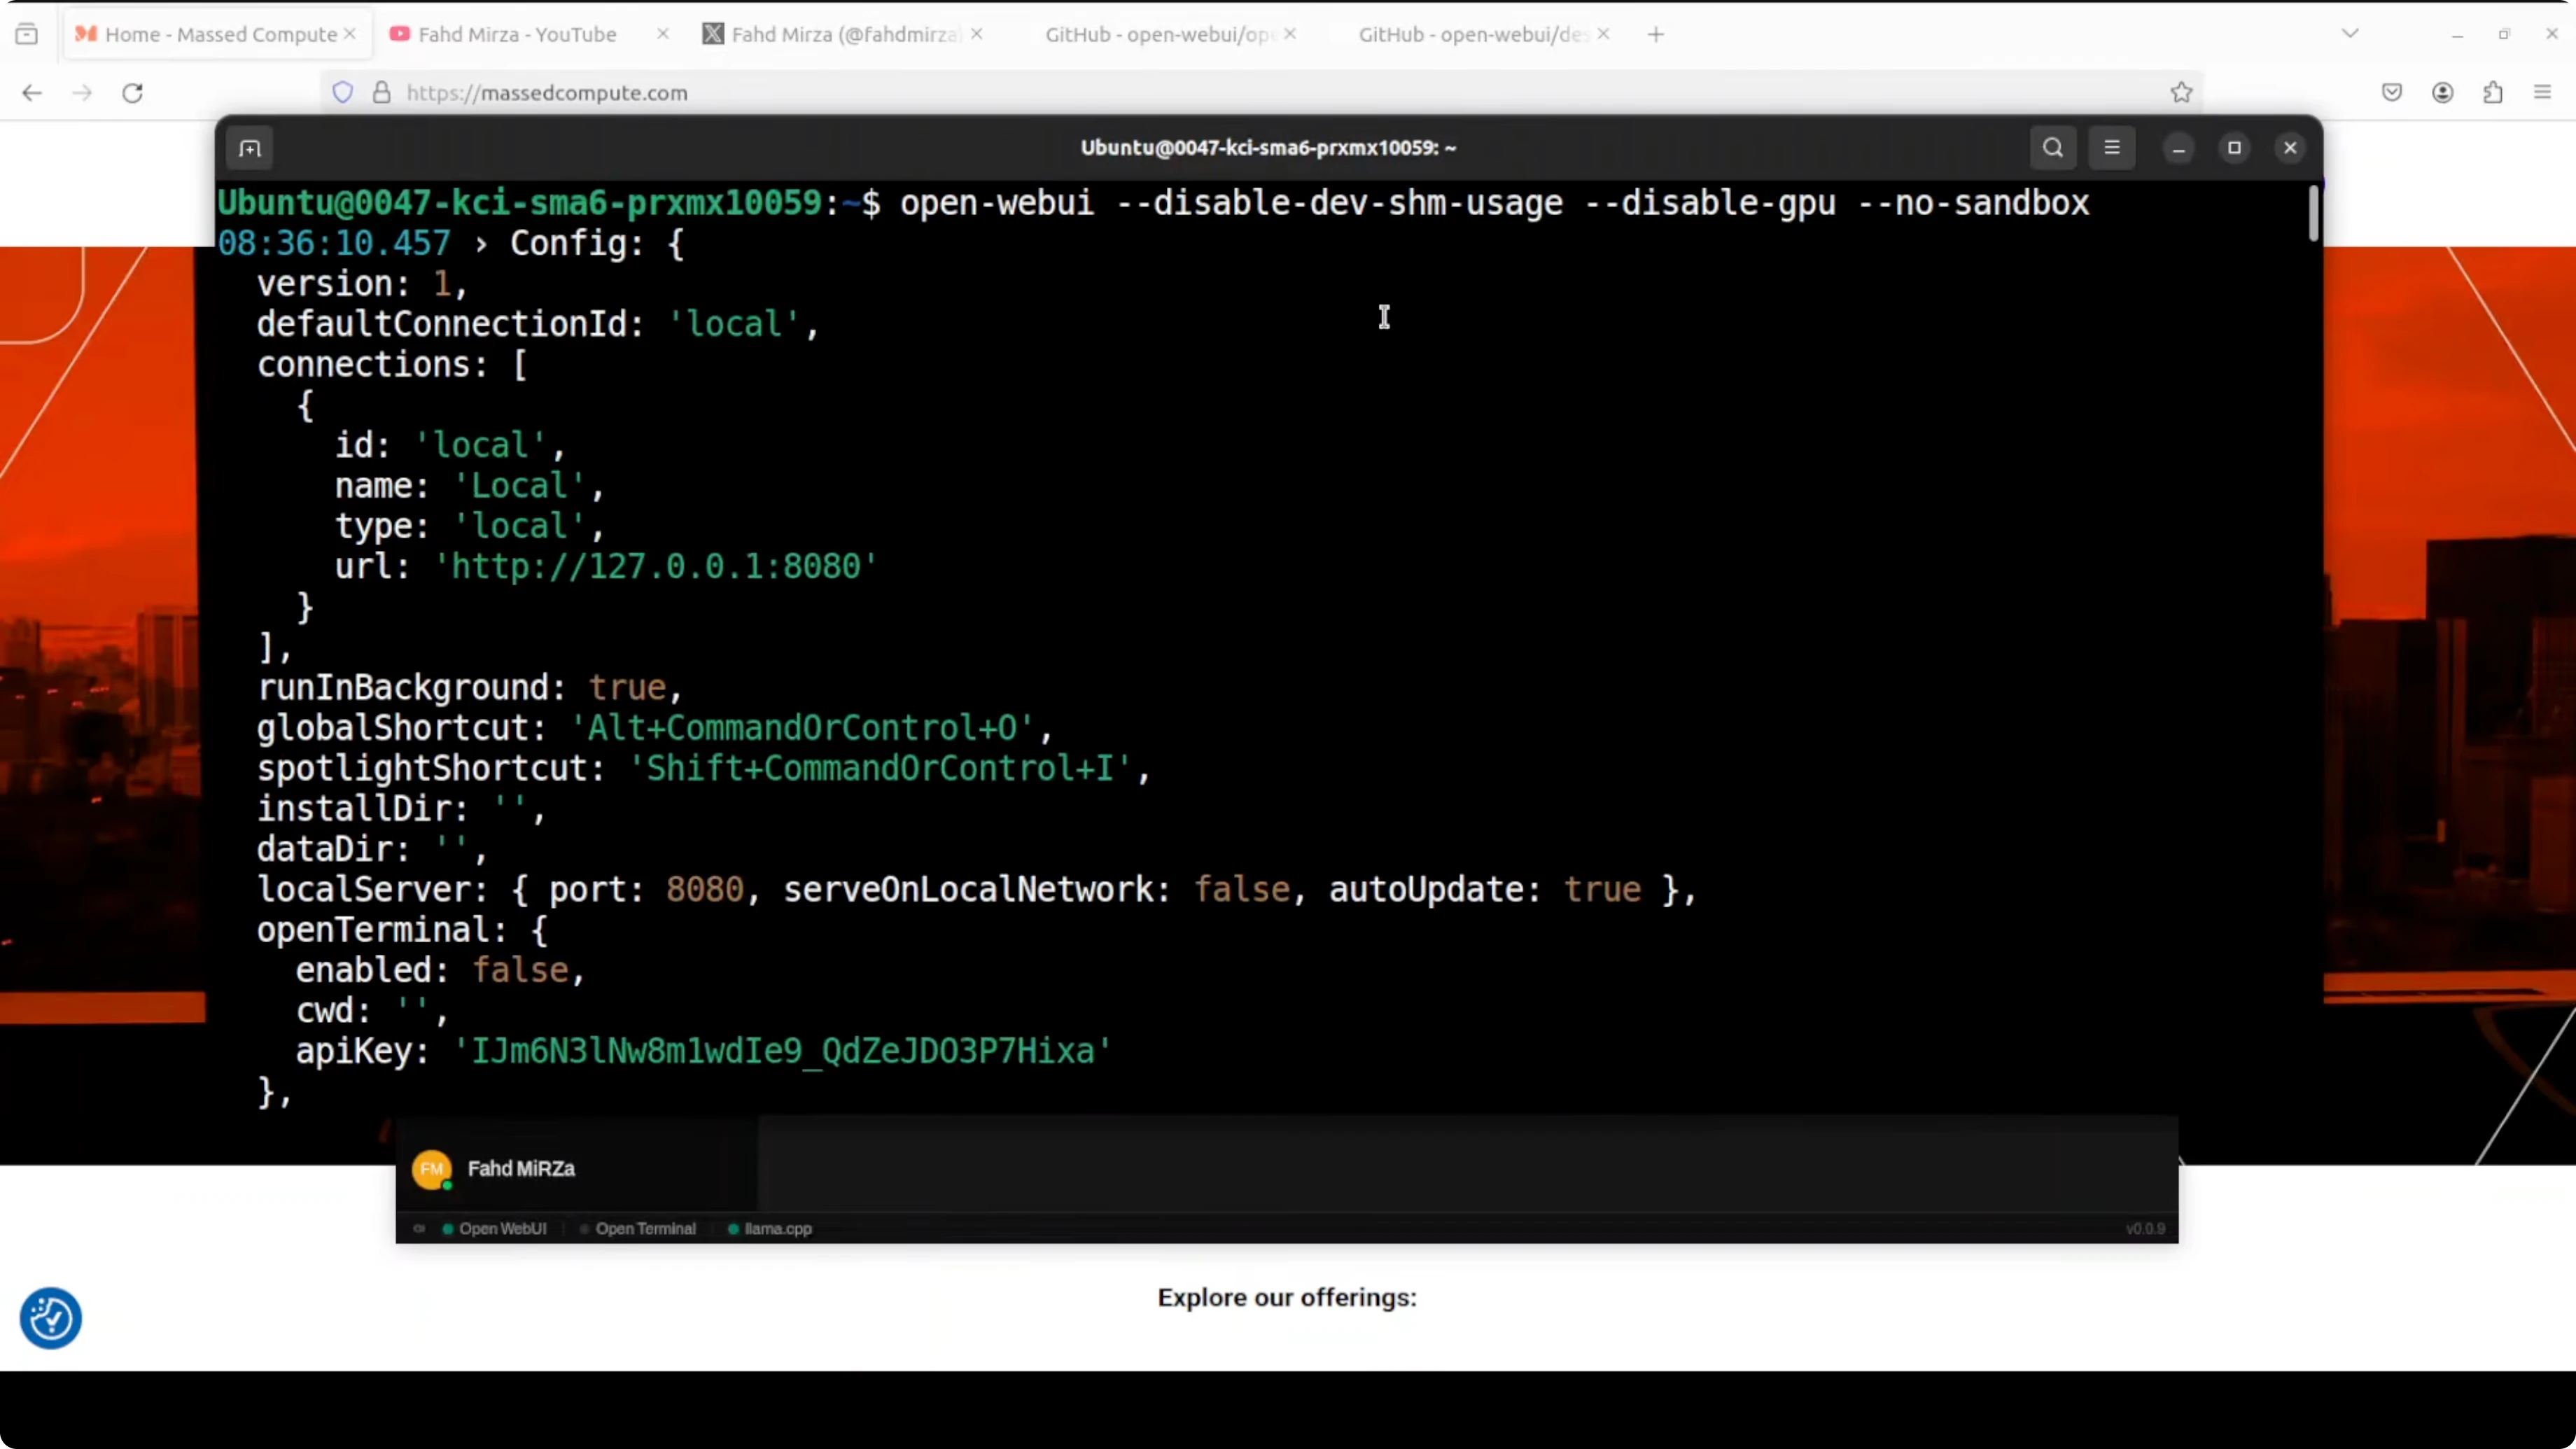This screenshot has width=2576, height=1449.
Task: Open the Firefox application menu
Action: click(2542, 93)
